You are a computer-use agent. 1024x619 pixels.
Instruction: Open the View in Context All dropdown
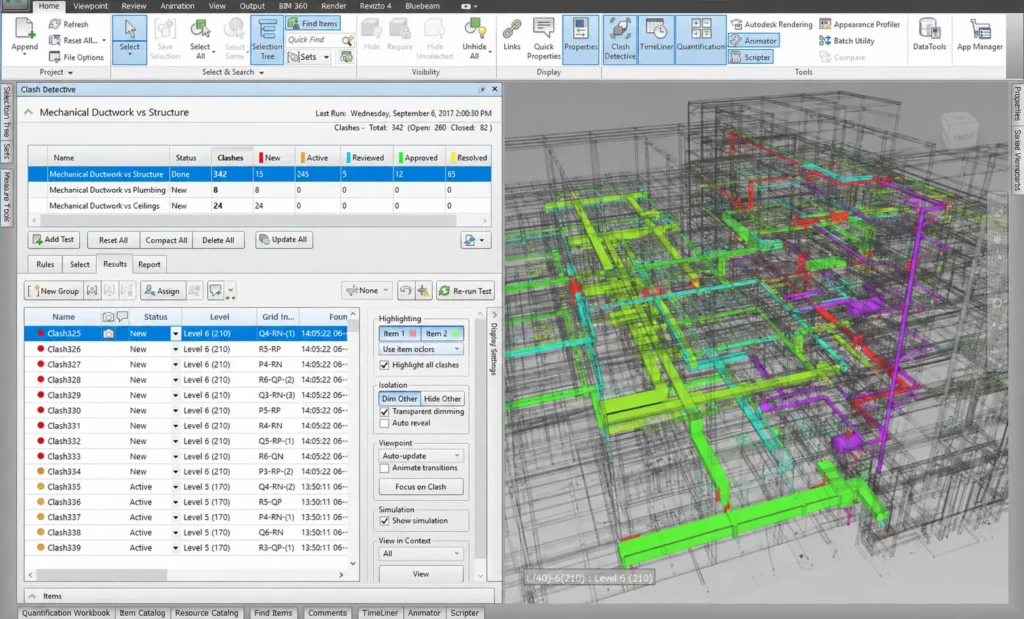coord(421,554)
